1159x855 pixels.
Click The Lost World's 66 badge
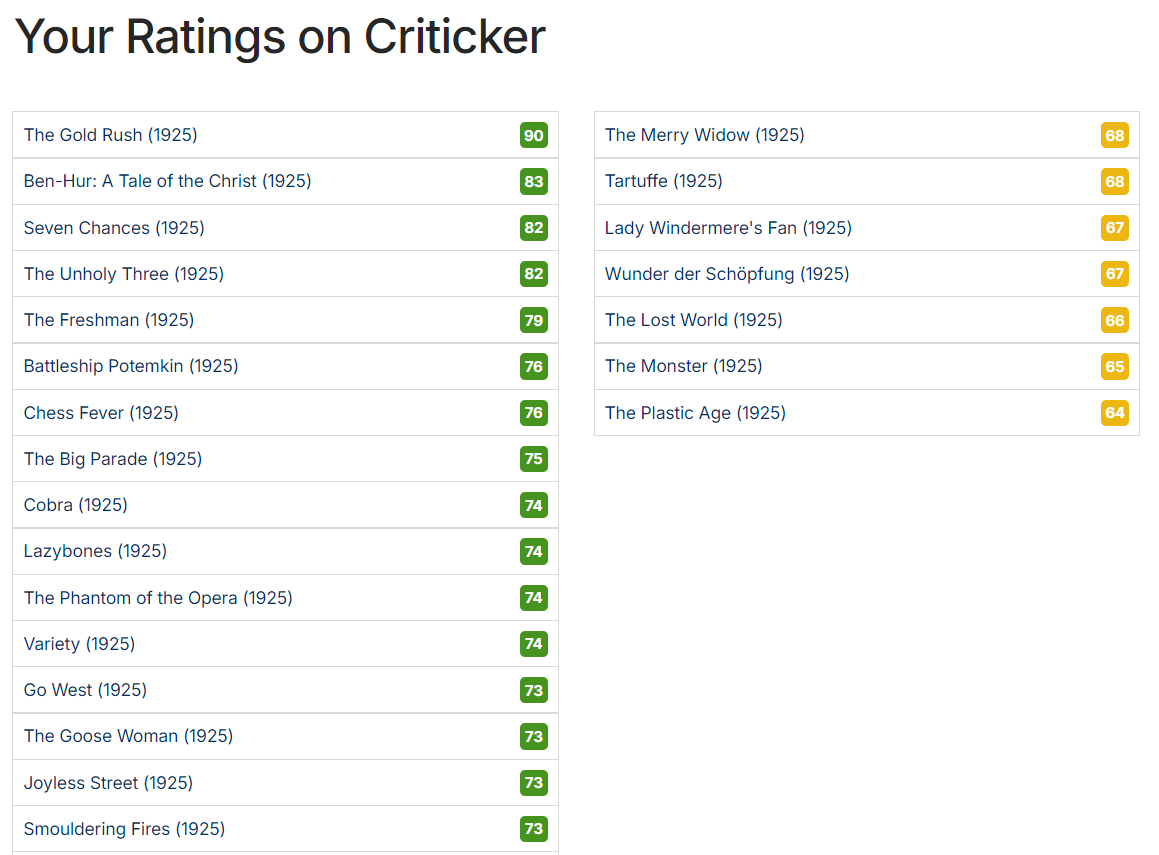1115,321
